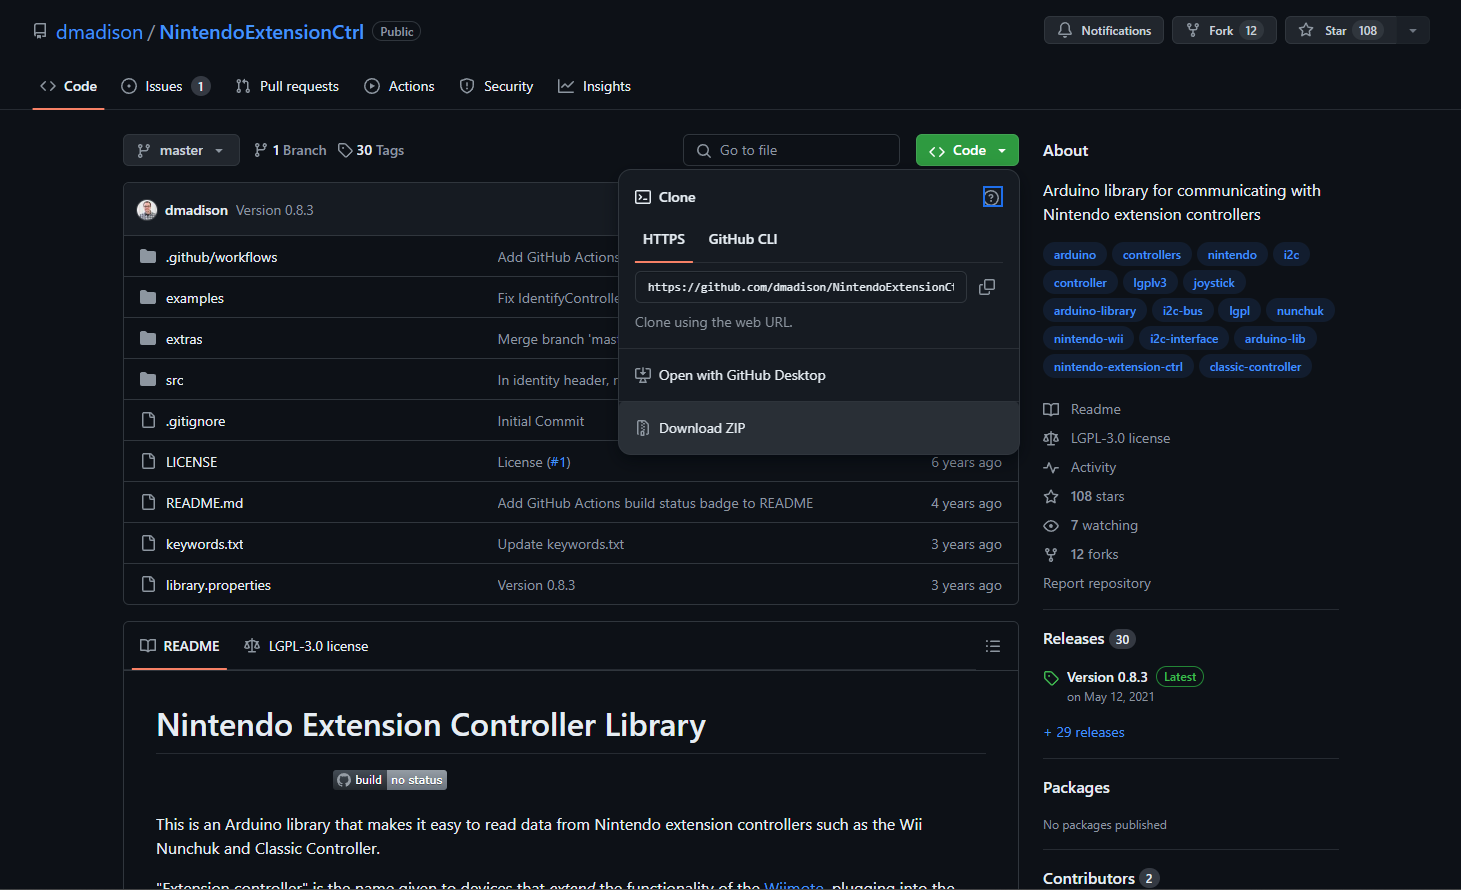The width and height of the screenshot is (1461, 890).
Task: Click the nintendo-wii topic tag
Action: (x=1088, y=339)
